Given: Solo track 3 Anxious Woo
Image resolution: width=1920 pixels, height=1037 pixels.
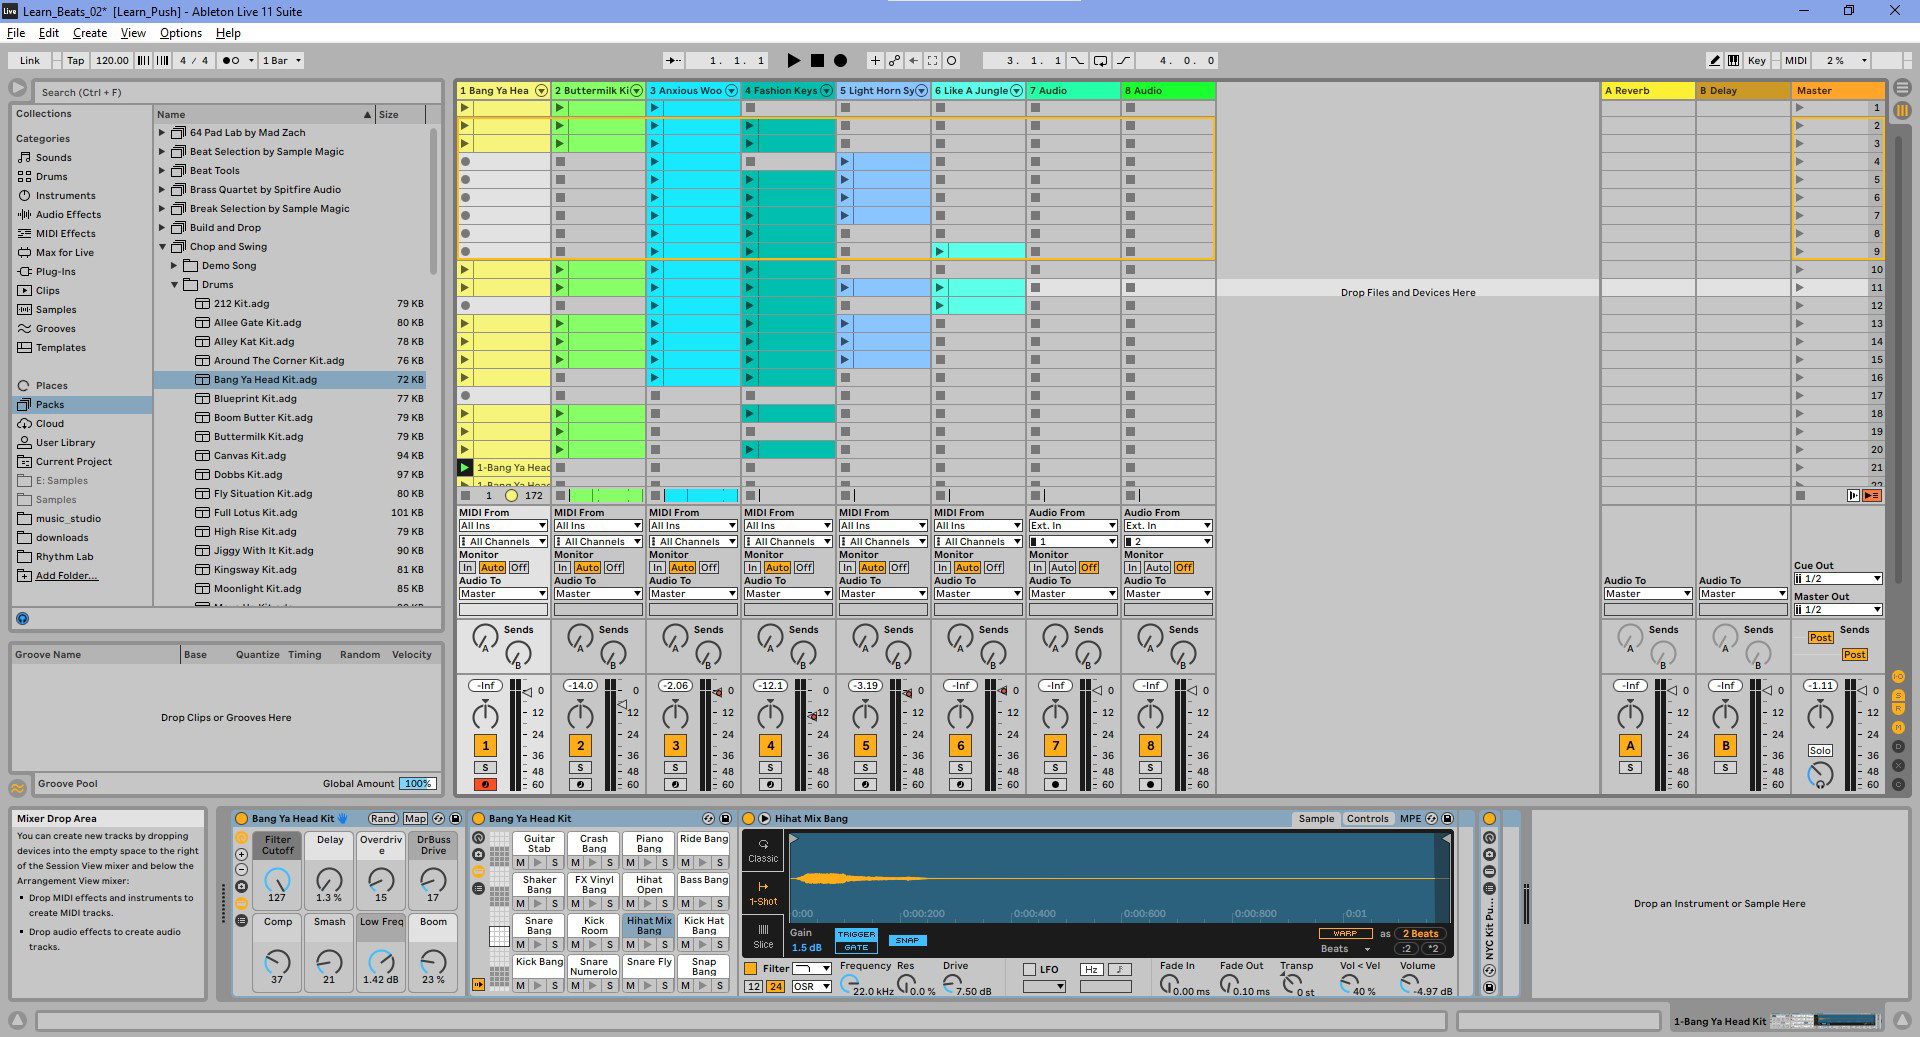Looking at the screenshot, I should (x=675, y=768).
